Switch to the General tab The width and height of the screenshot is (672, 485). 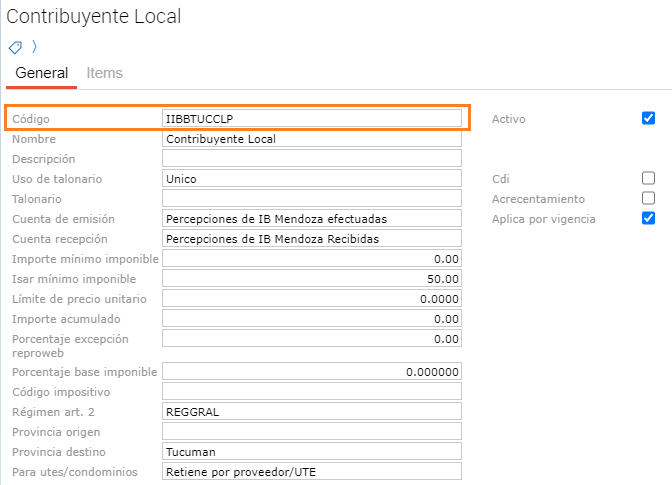tap(42, 73)
